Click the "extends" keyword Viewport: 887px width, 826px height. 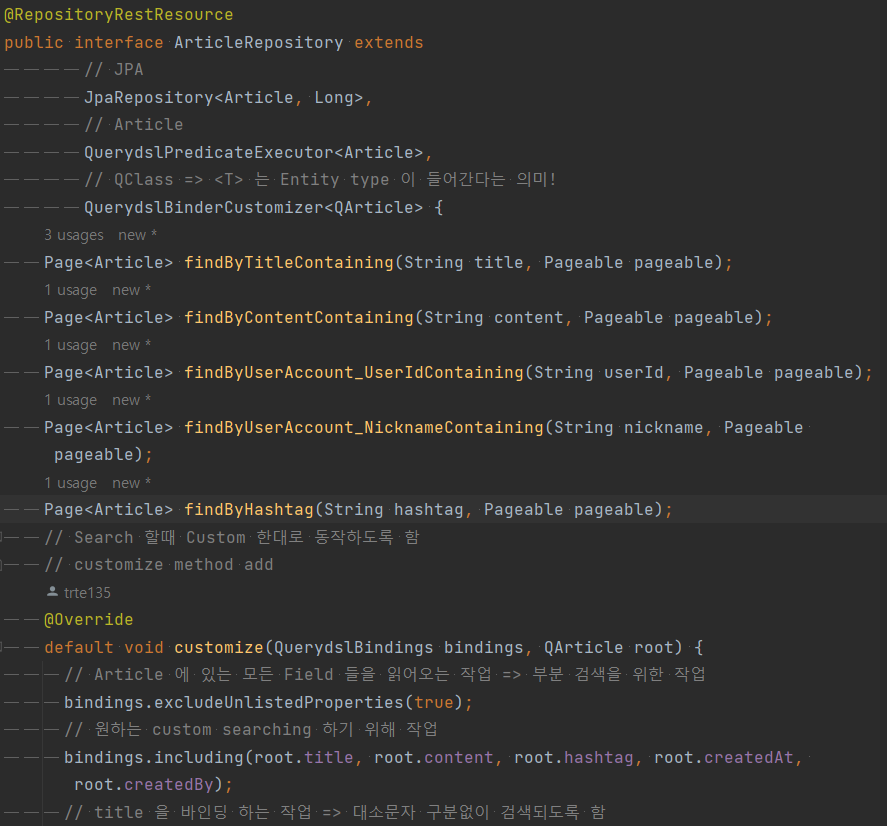click(389, 42)
